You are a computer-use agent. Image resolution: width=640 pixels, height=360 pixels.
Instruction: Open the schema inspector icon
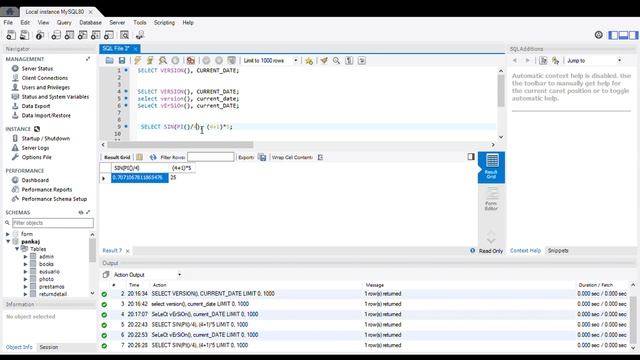(40, 35)
